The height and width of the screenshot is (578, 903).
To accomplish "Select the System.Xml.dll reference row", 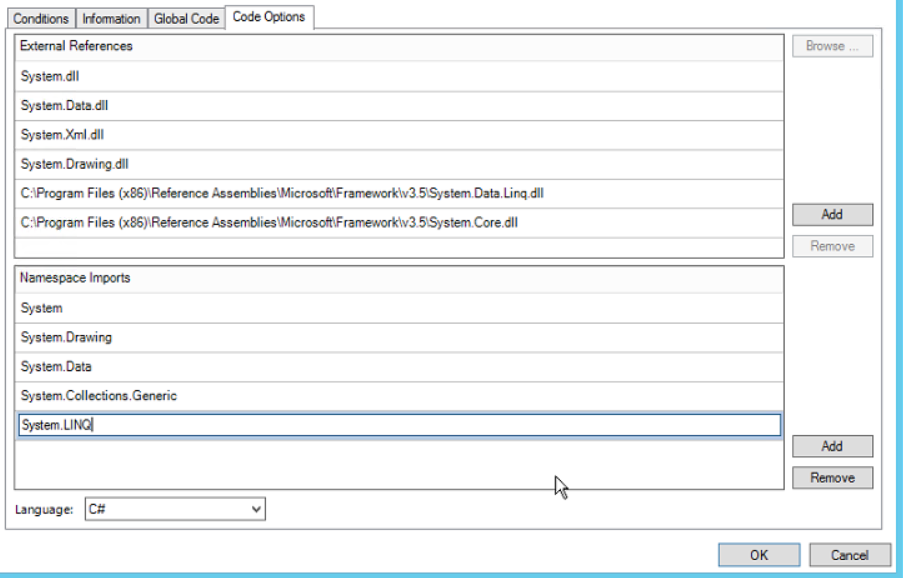I will (399, 135).
